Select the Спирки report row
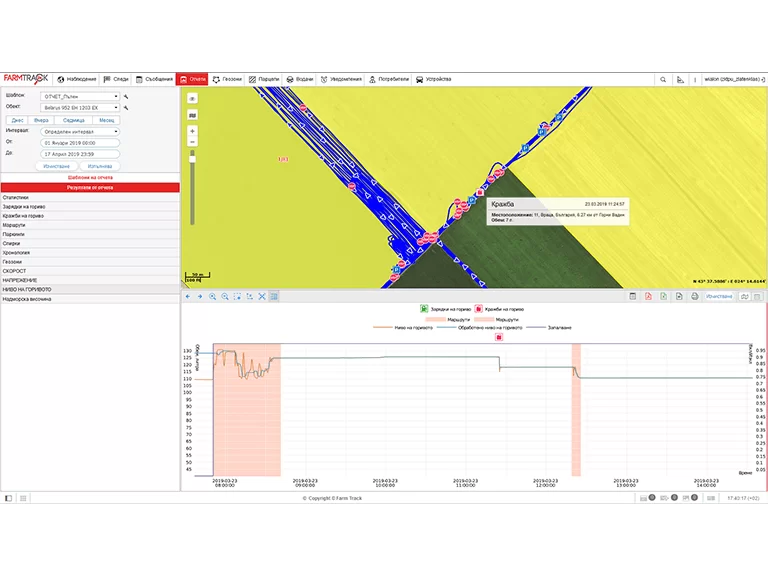 pos(90,243)
